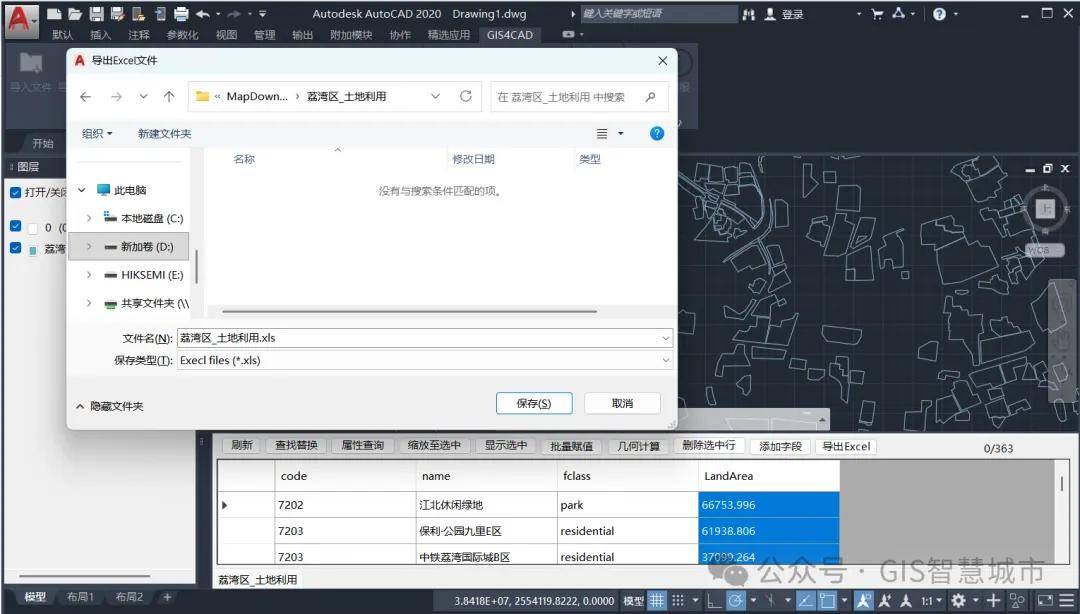Image resolution: width=1080 pixels, height=614 pixels.
Task: Click the Undo arrow in AutoCAD toolbar
Action: [x=203, y=14]
